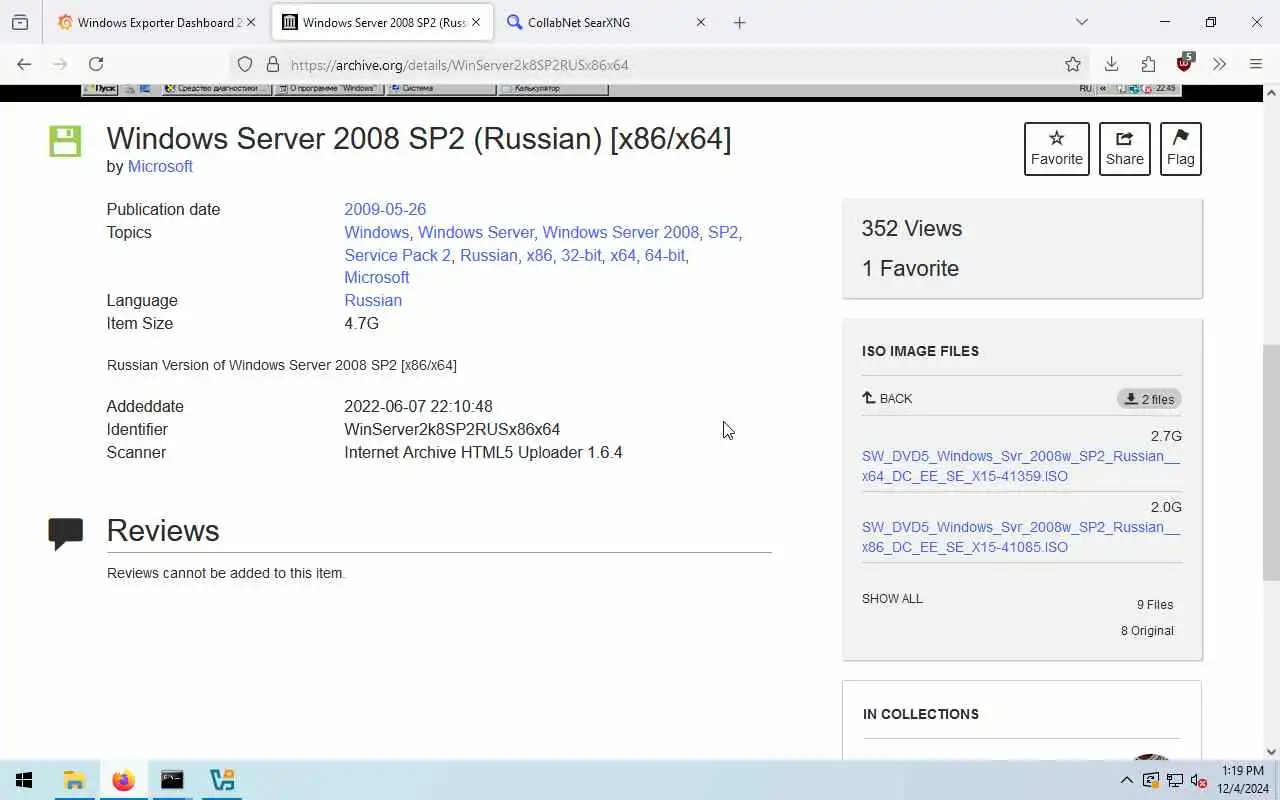Click the network tray icon

click(1174, 780)
